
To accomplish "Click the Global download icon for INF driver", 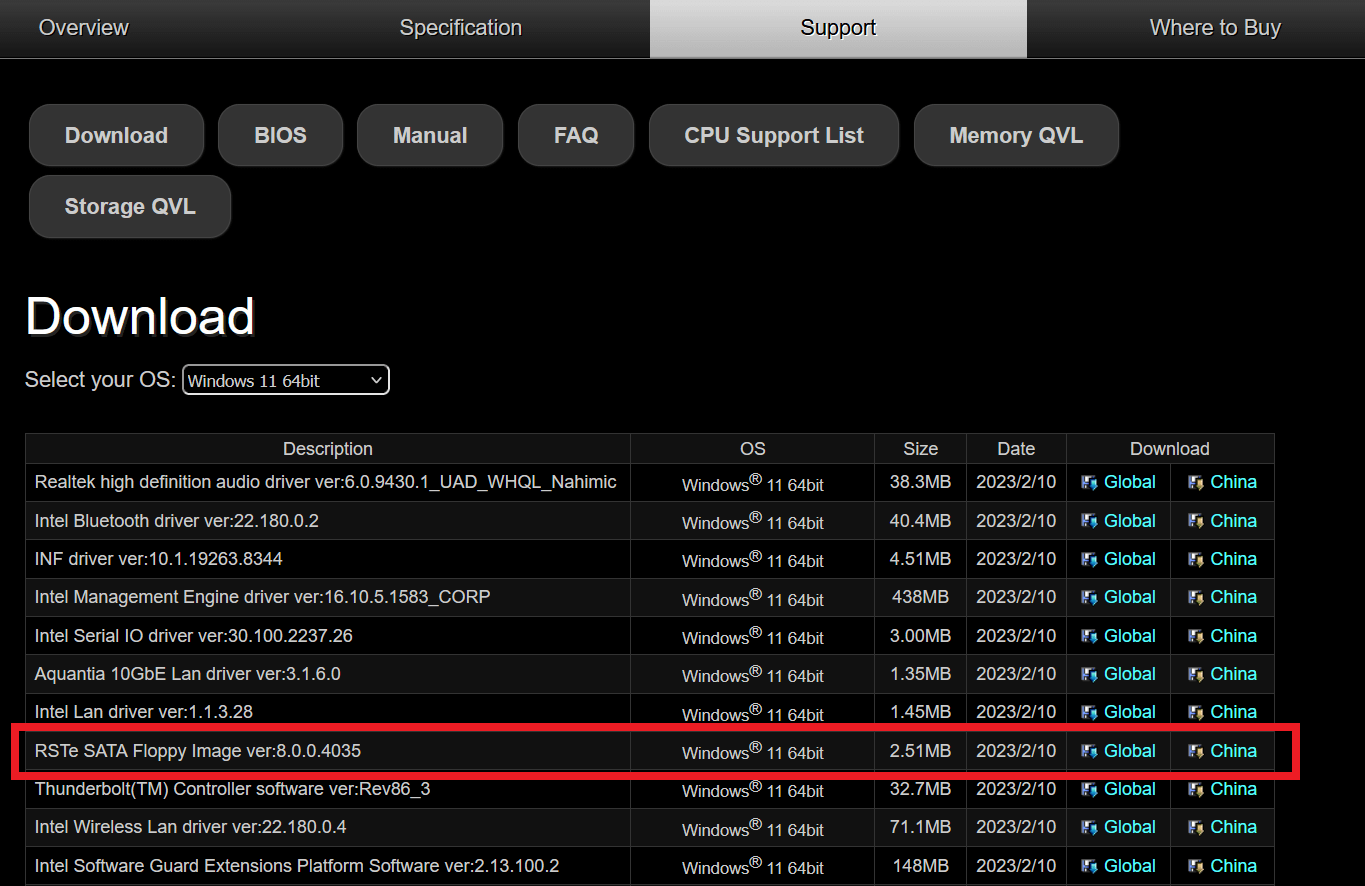I will click(x=1089, y=559).
